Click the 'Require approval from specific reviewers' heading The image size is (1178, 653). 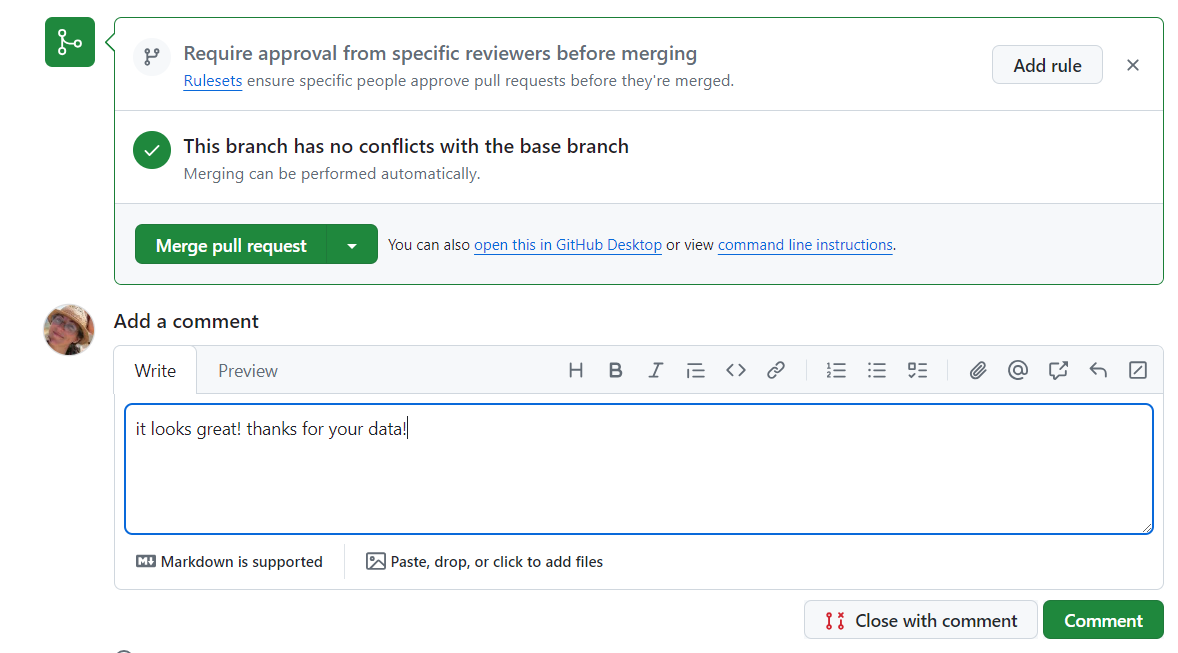(440, 53)
